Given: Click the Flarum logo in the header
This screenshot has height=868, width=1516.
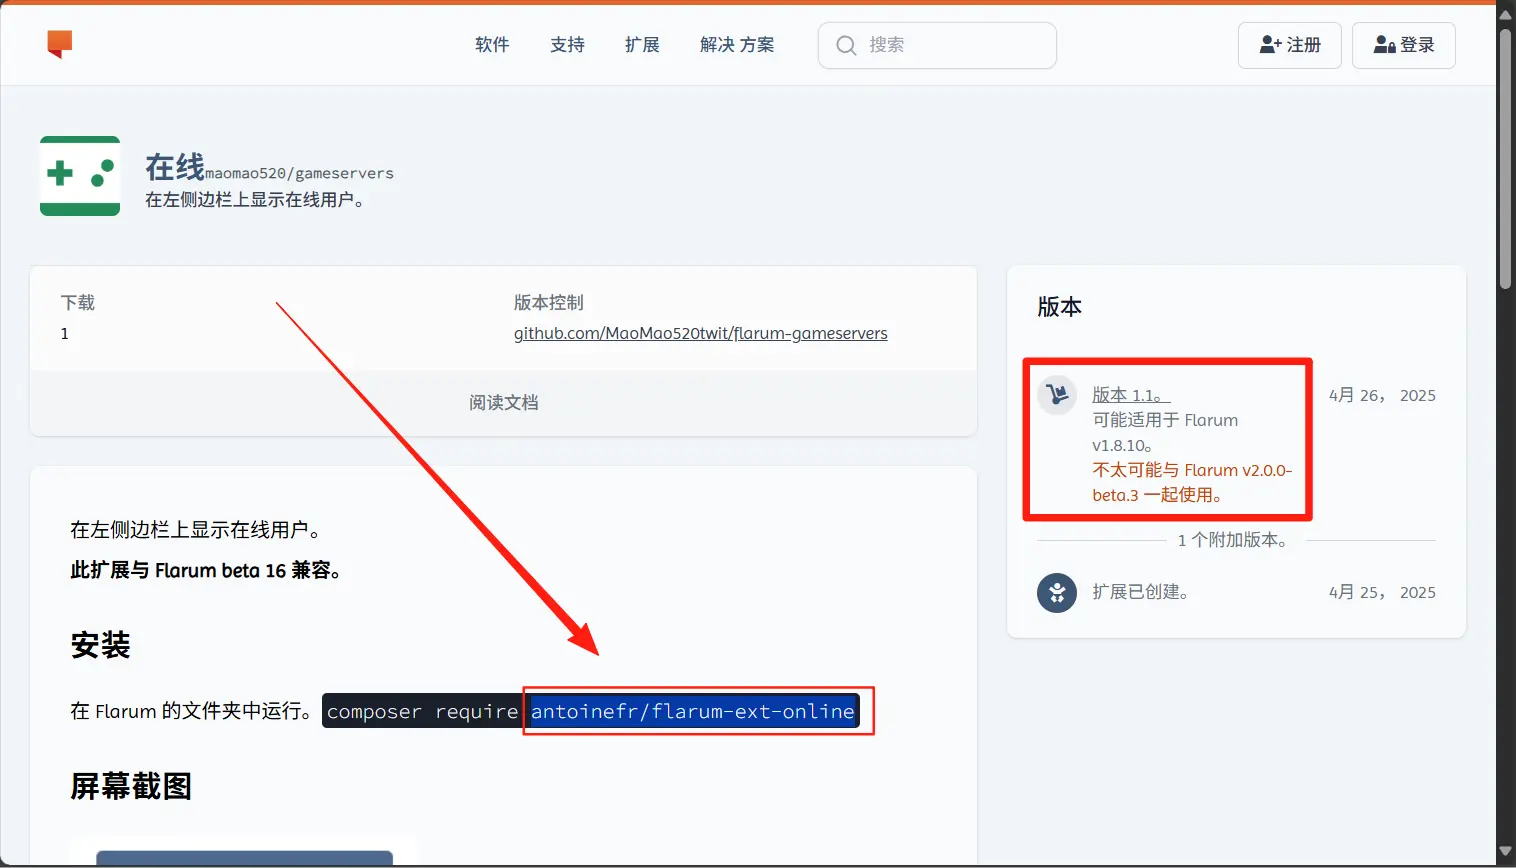Looking at the screenshot, I should [x=60, y=44].
